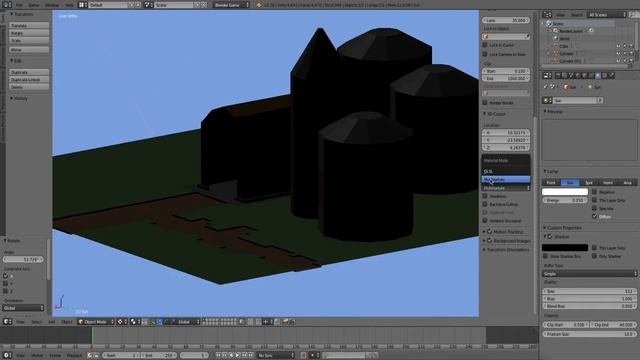Toggle the Diffuse checkbox

pos(594,216)
